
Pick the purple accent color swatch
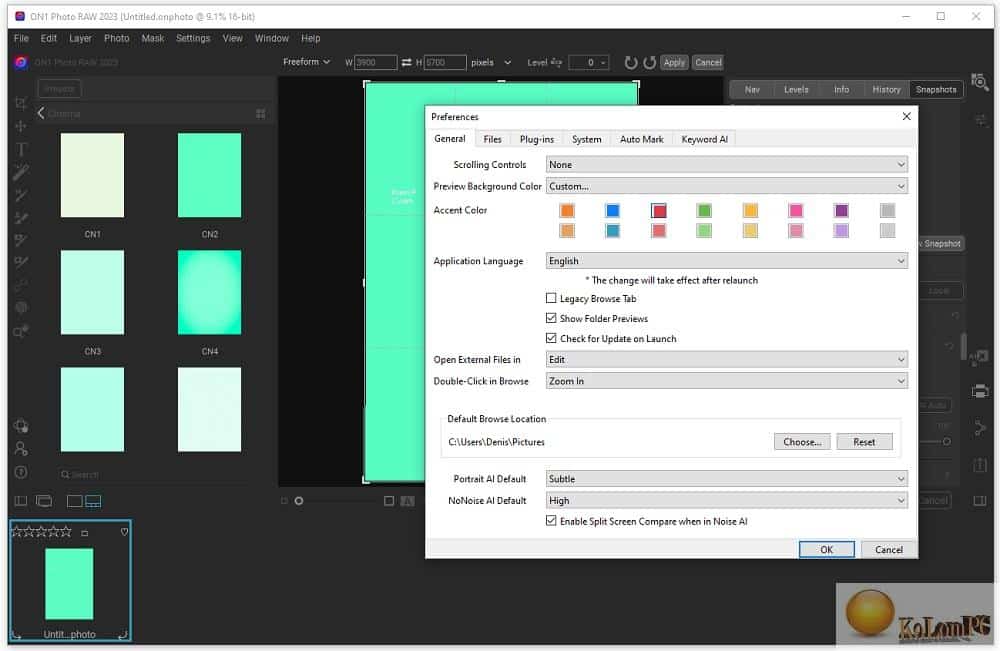(x=841, y=210)
